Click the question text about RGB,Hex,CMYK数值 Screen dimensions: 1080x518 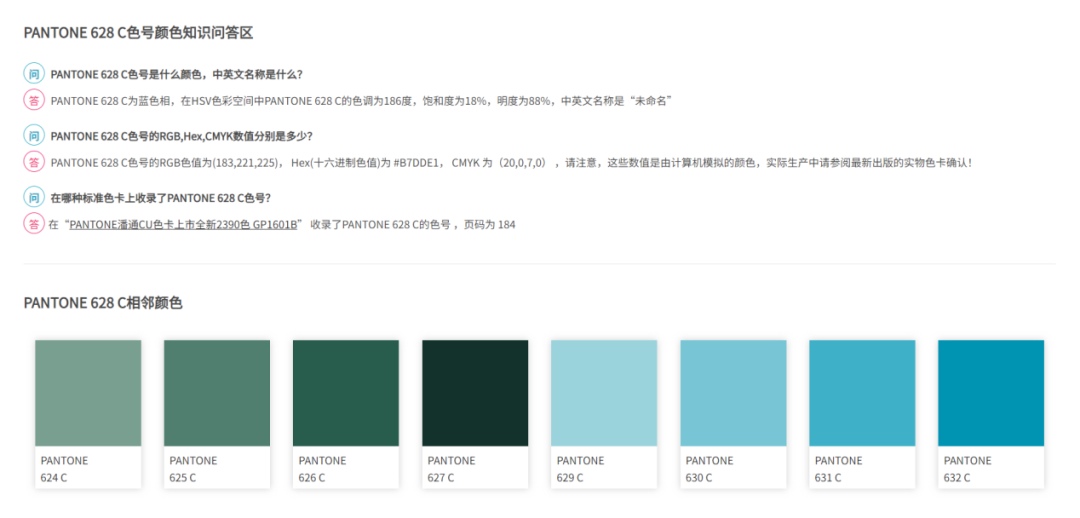pyautogui.click(x=188, y=136)
